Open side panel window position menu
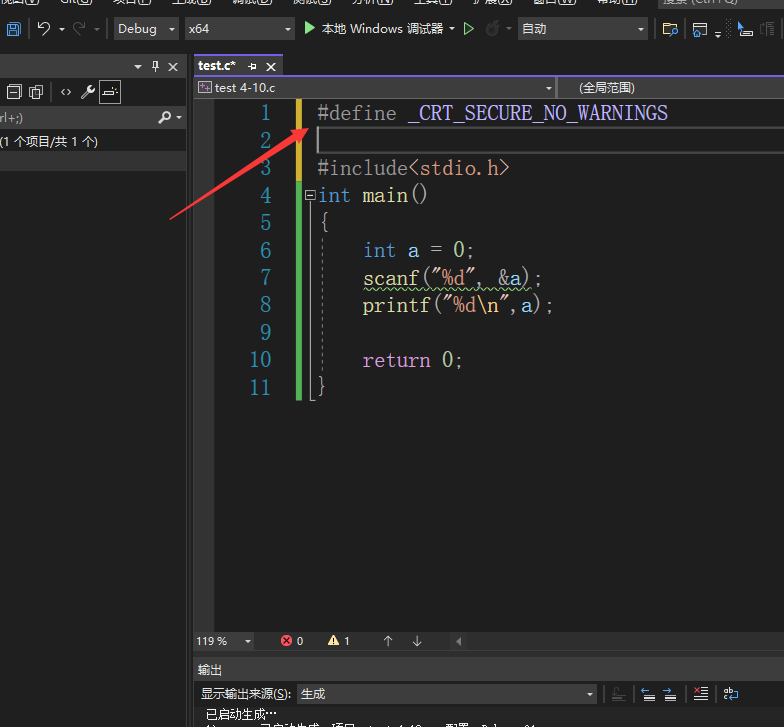784x727 pixels. 138,66
